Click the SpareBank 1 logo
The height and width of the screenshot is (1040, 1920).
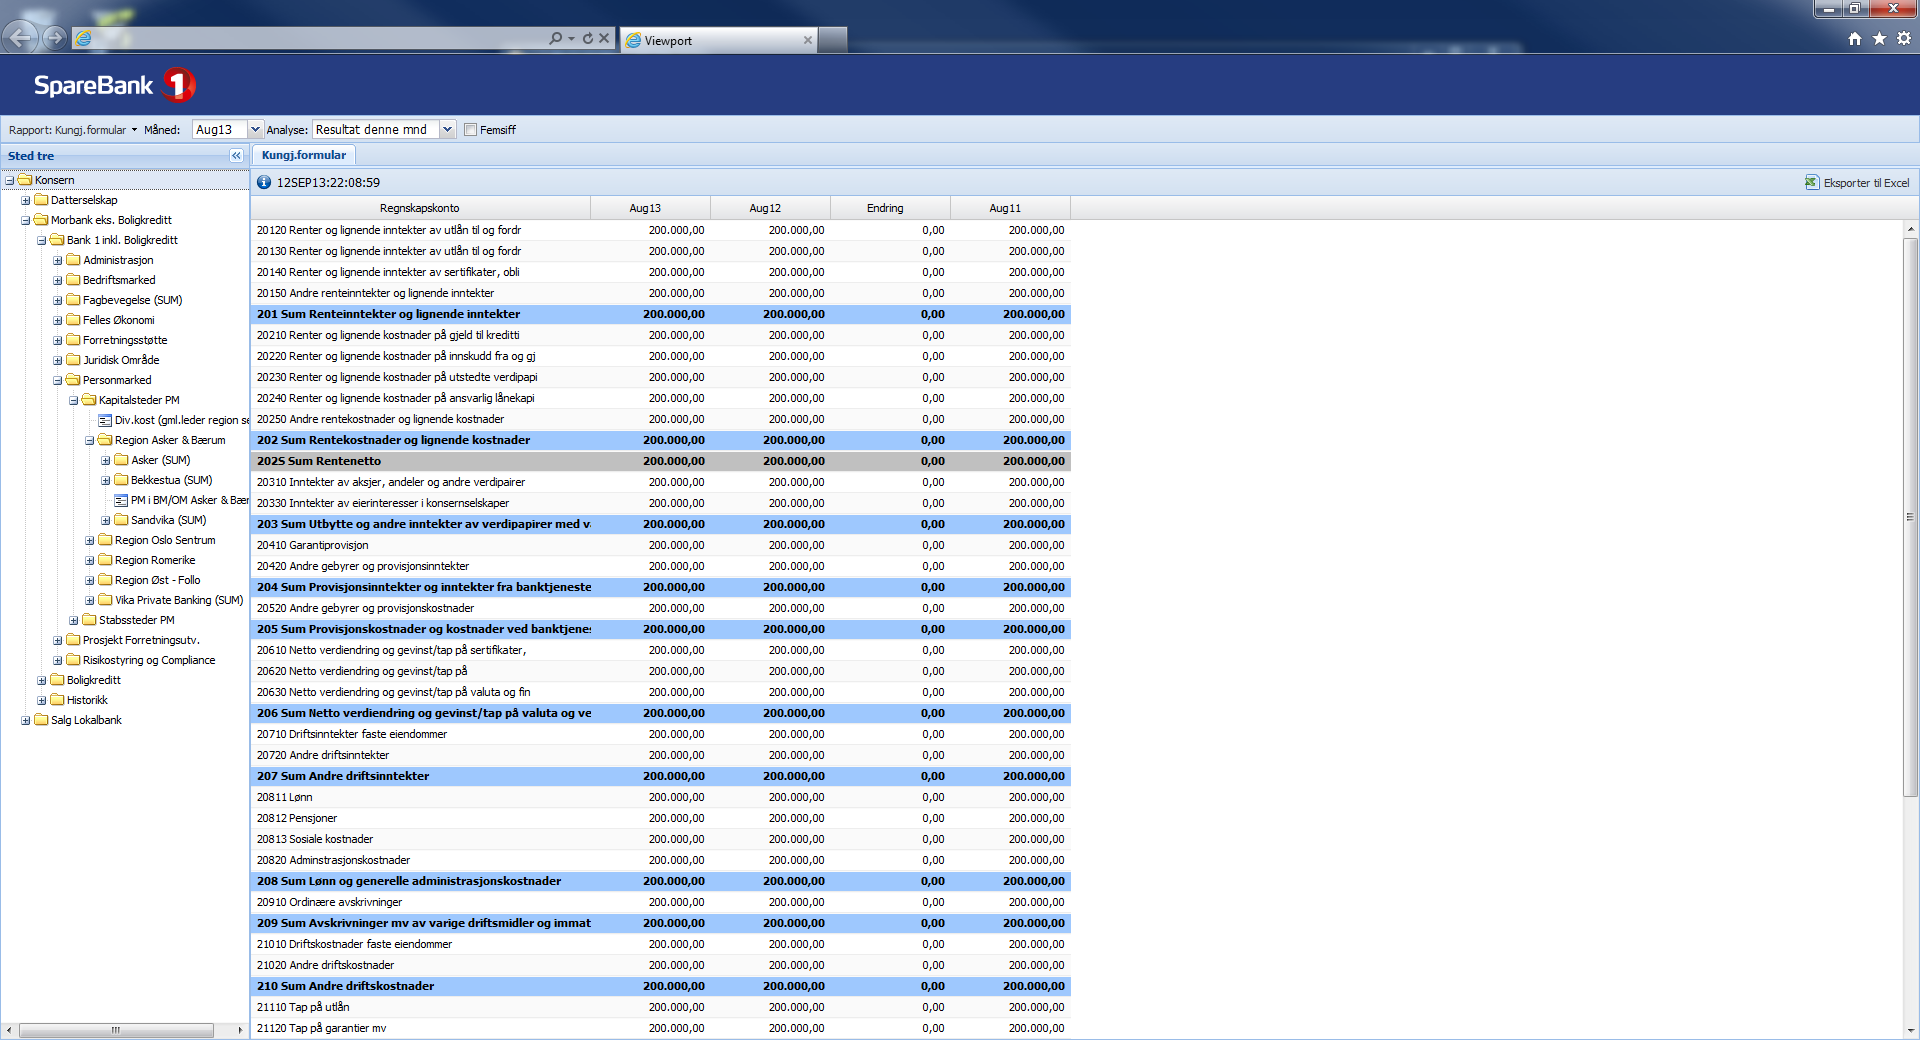(114, 85)
